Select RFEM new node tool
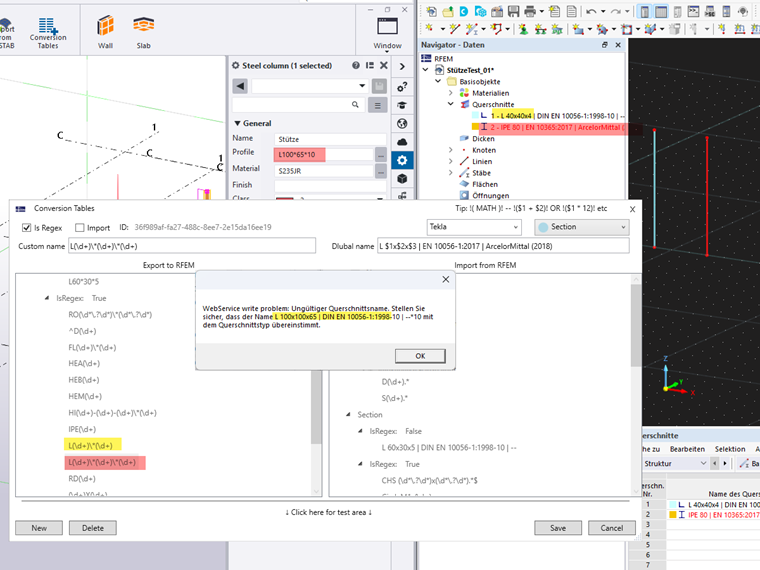Viewport: 760px width, 570px height. tap(429, 29)
